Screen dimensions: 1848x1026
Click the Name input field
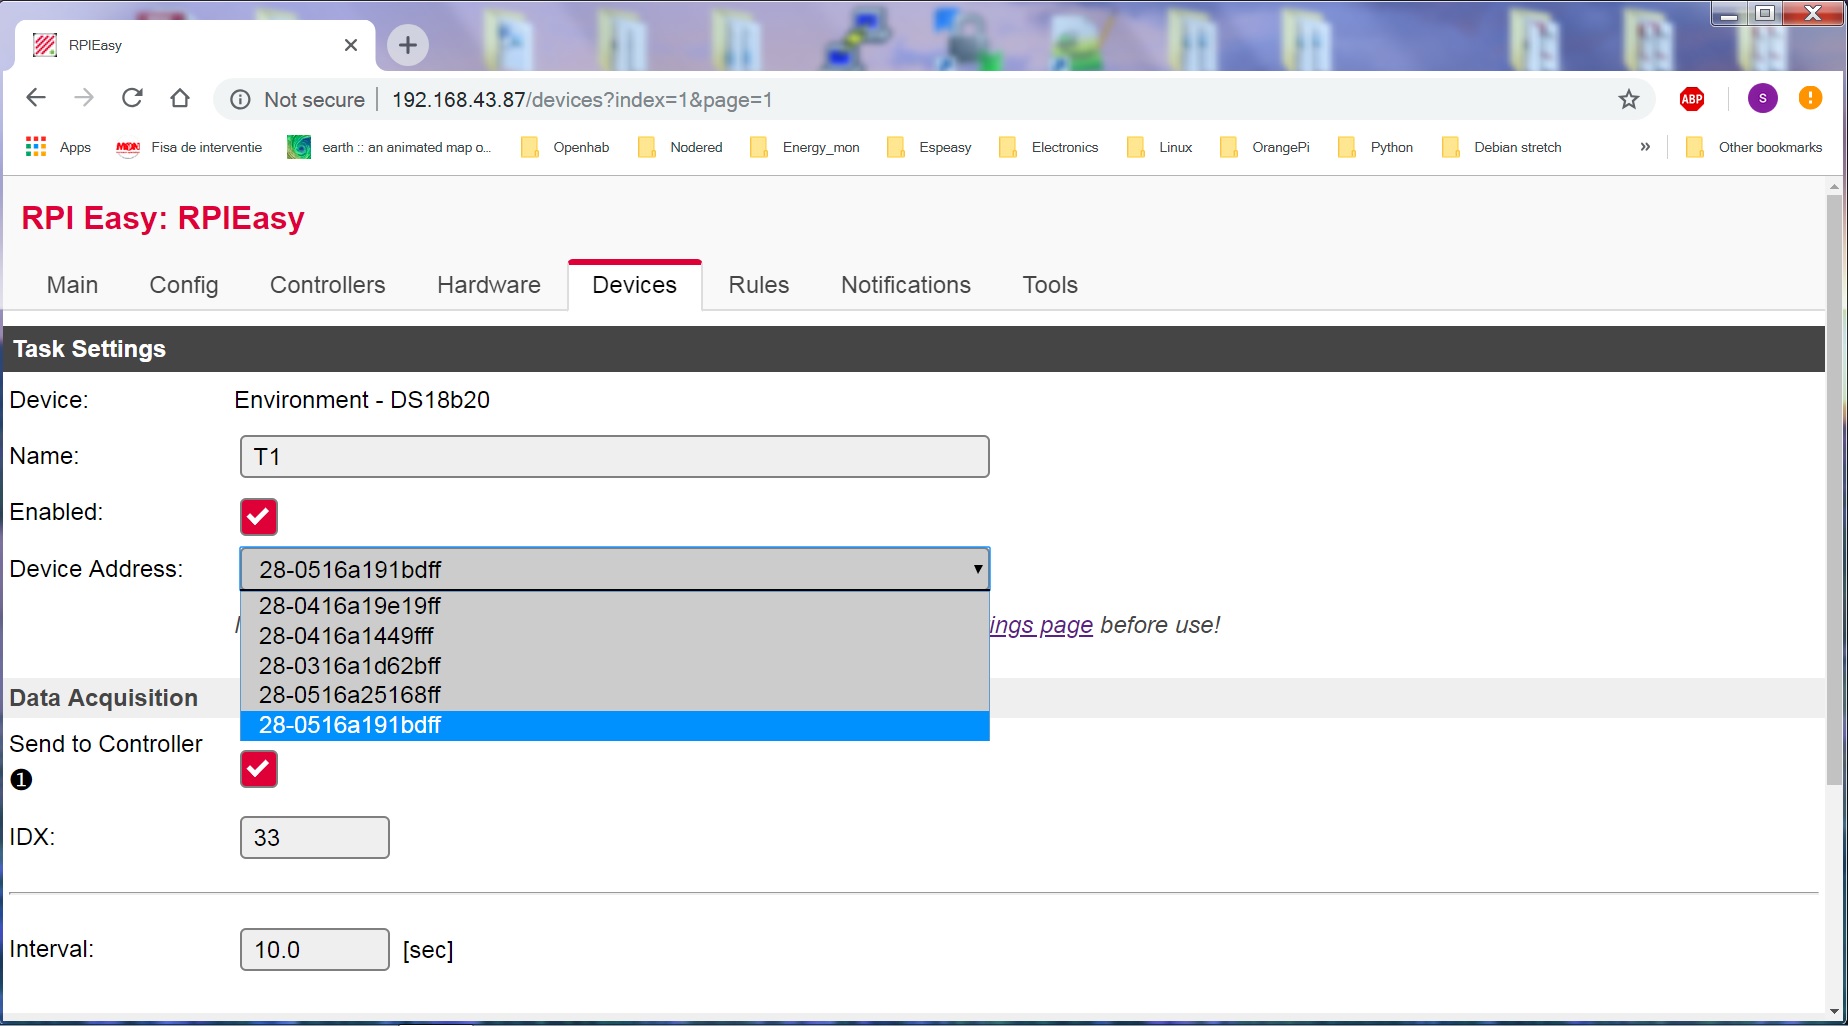(615, 456)
